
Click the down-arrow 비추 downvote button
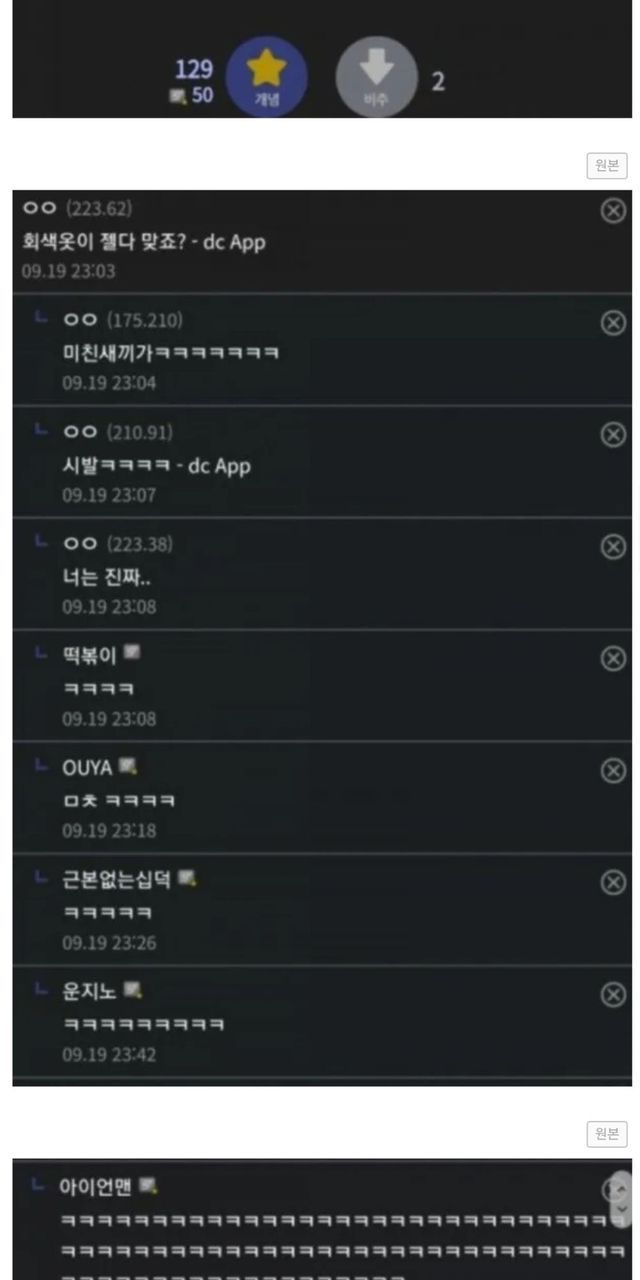(x=376, y=77)
